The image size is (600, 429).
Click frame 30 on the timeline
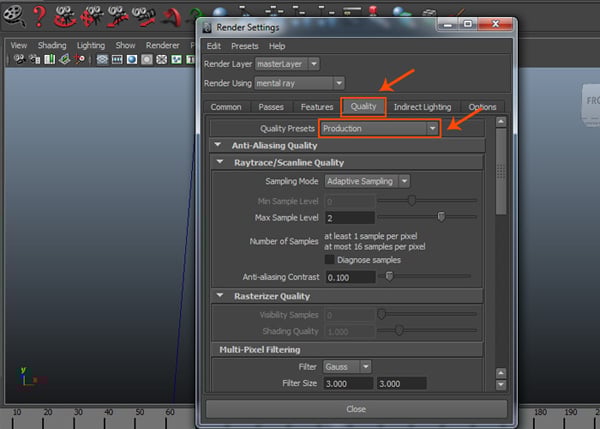coord(78,413)
